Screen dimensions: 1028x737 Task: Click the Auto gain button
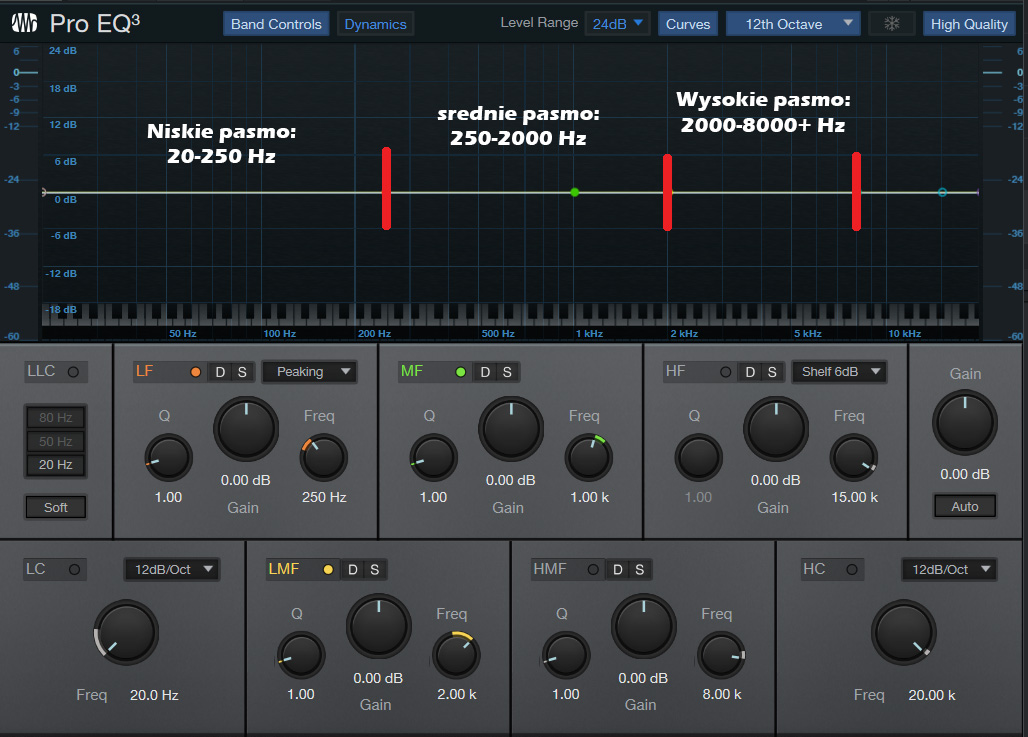tap(964, 506)
